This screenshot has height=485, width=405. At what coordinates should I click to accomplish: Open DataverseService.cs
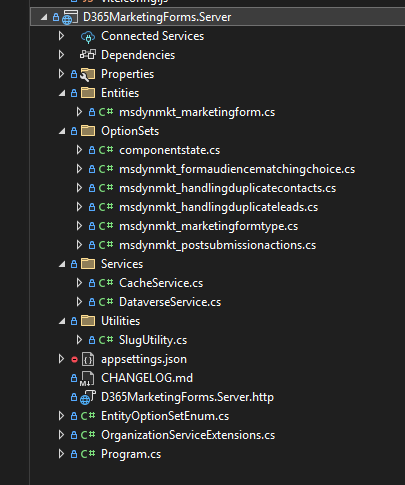[170, 302]
